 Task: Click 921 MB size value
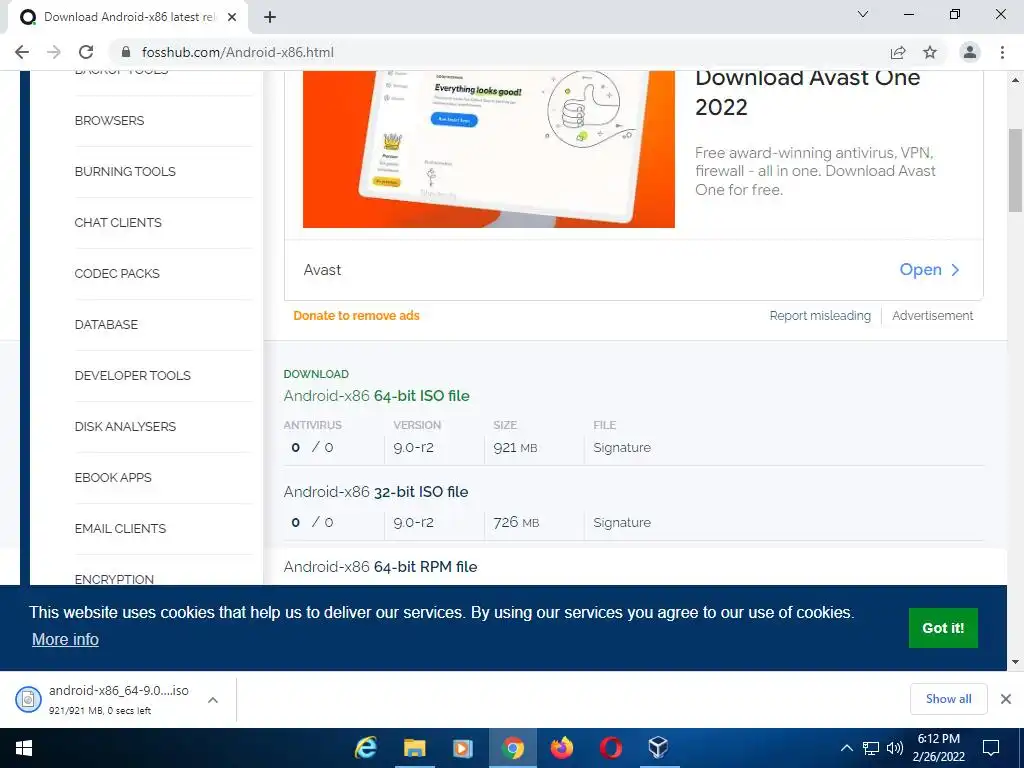pos(515,447)
